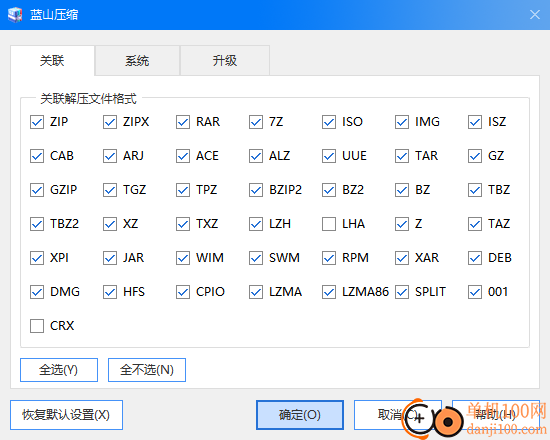Uncheck the ZIP format checkbox
Screen dimensions: 550x440
tap(37, 122)
